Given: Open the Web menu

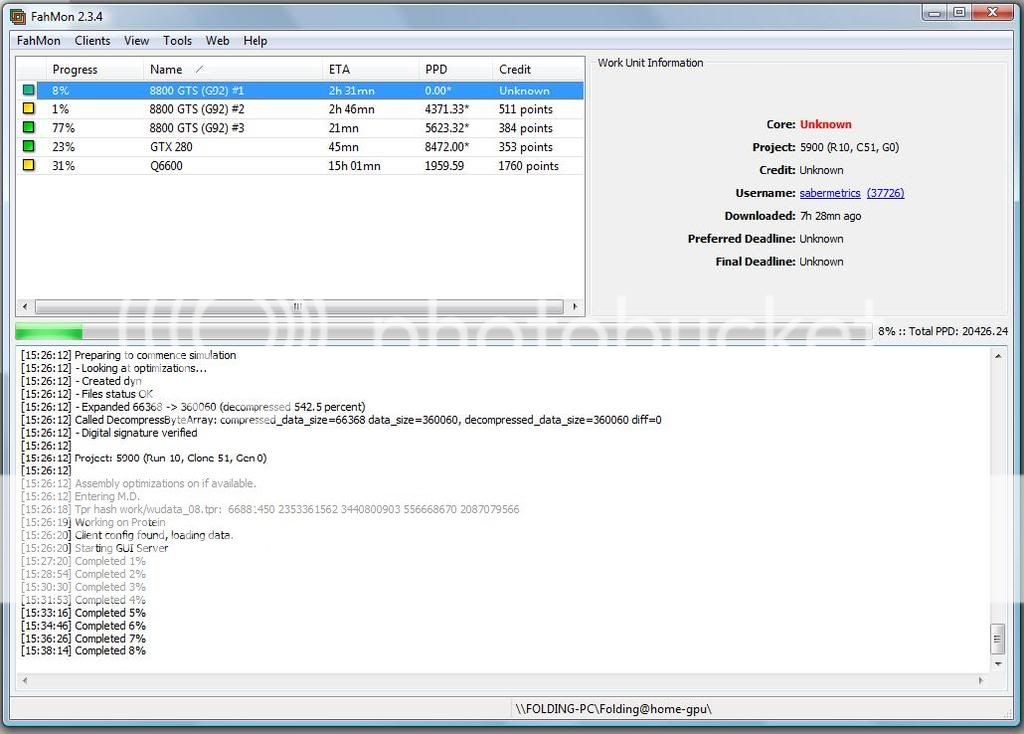Looking at the screenshot, I should 217,41.
